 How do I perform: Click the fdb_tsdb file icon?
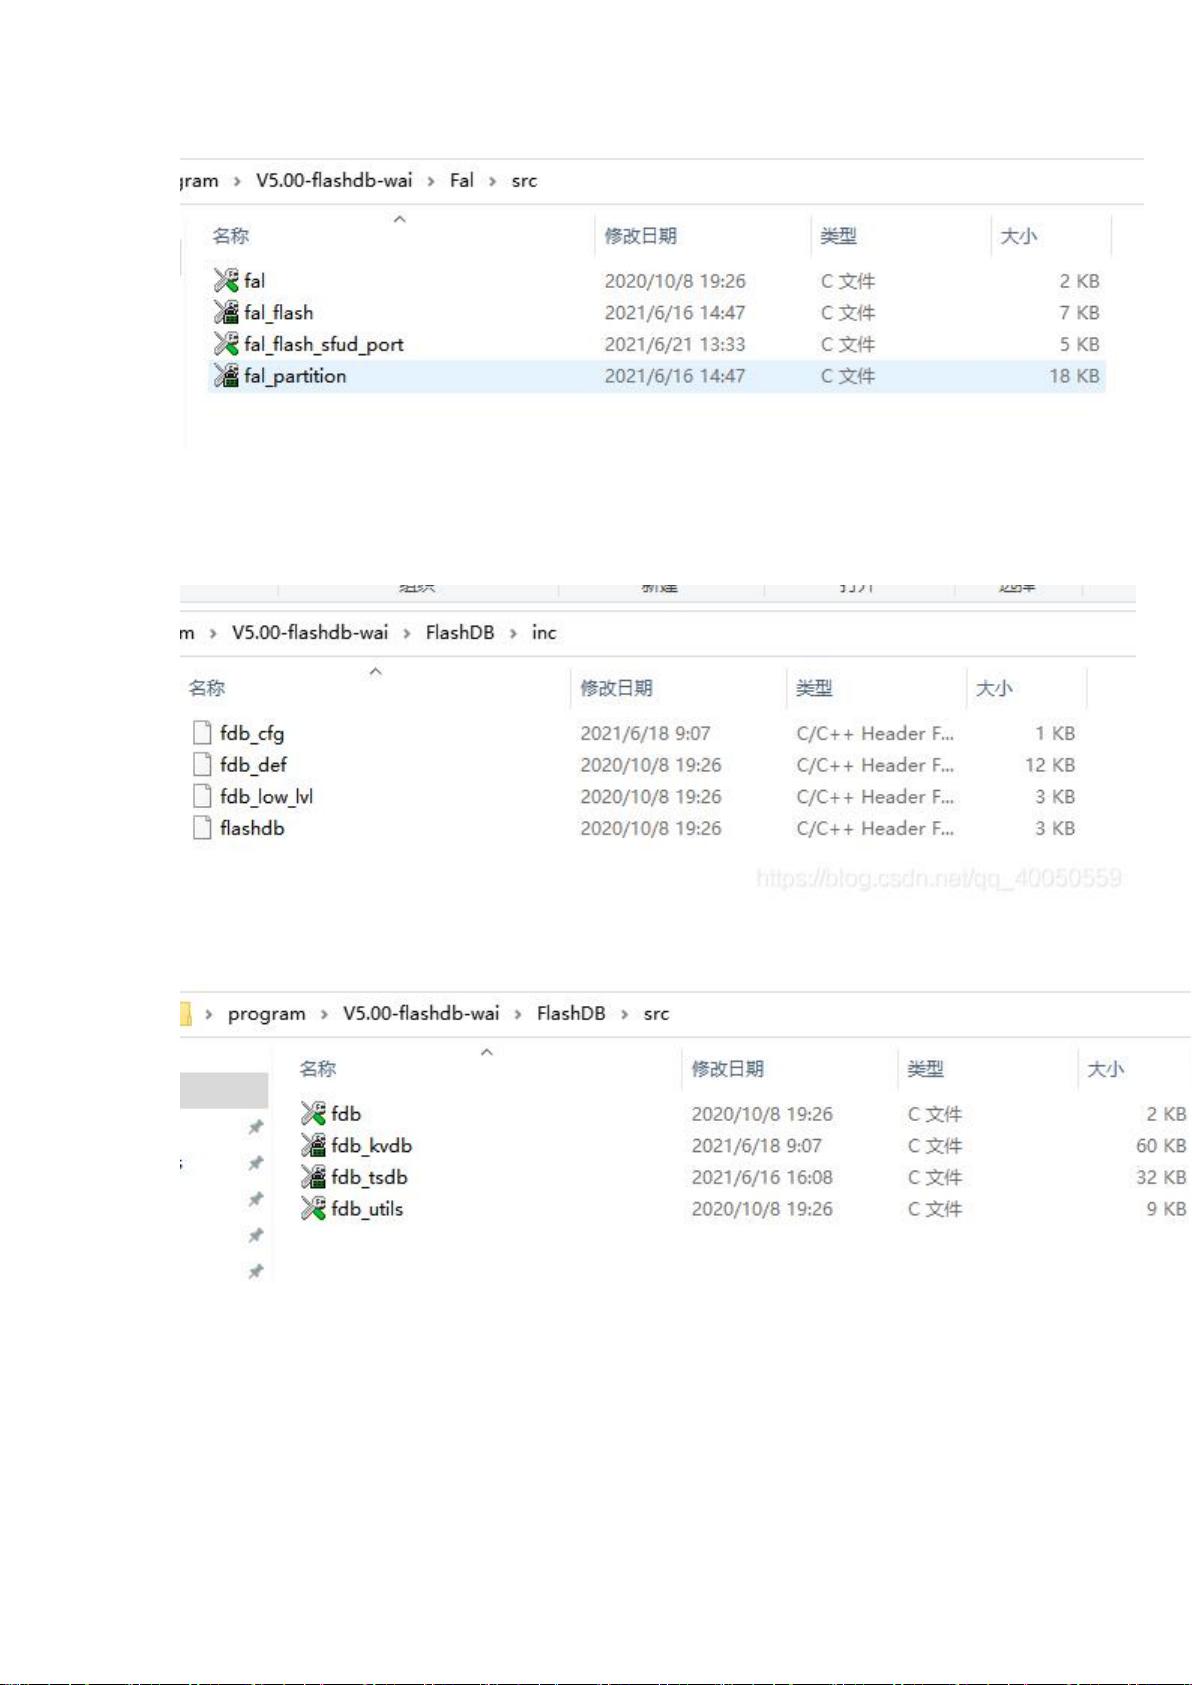313,1177
